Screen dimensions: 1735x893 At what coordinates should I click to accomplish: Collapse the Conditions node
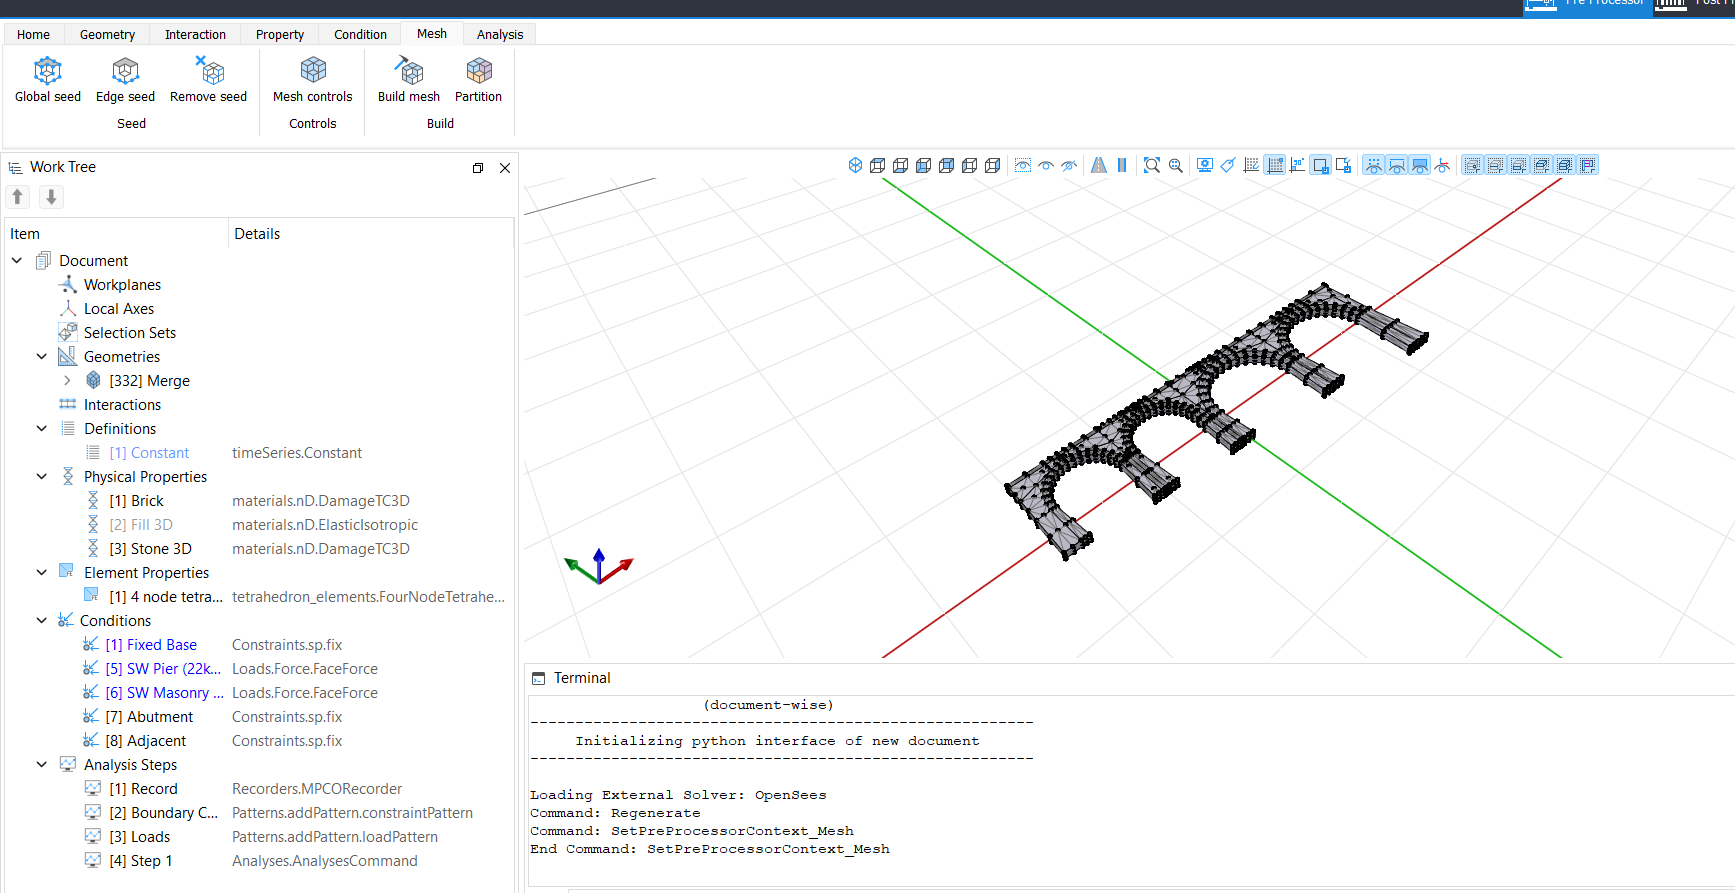click(x=42, y=620)
